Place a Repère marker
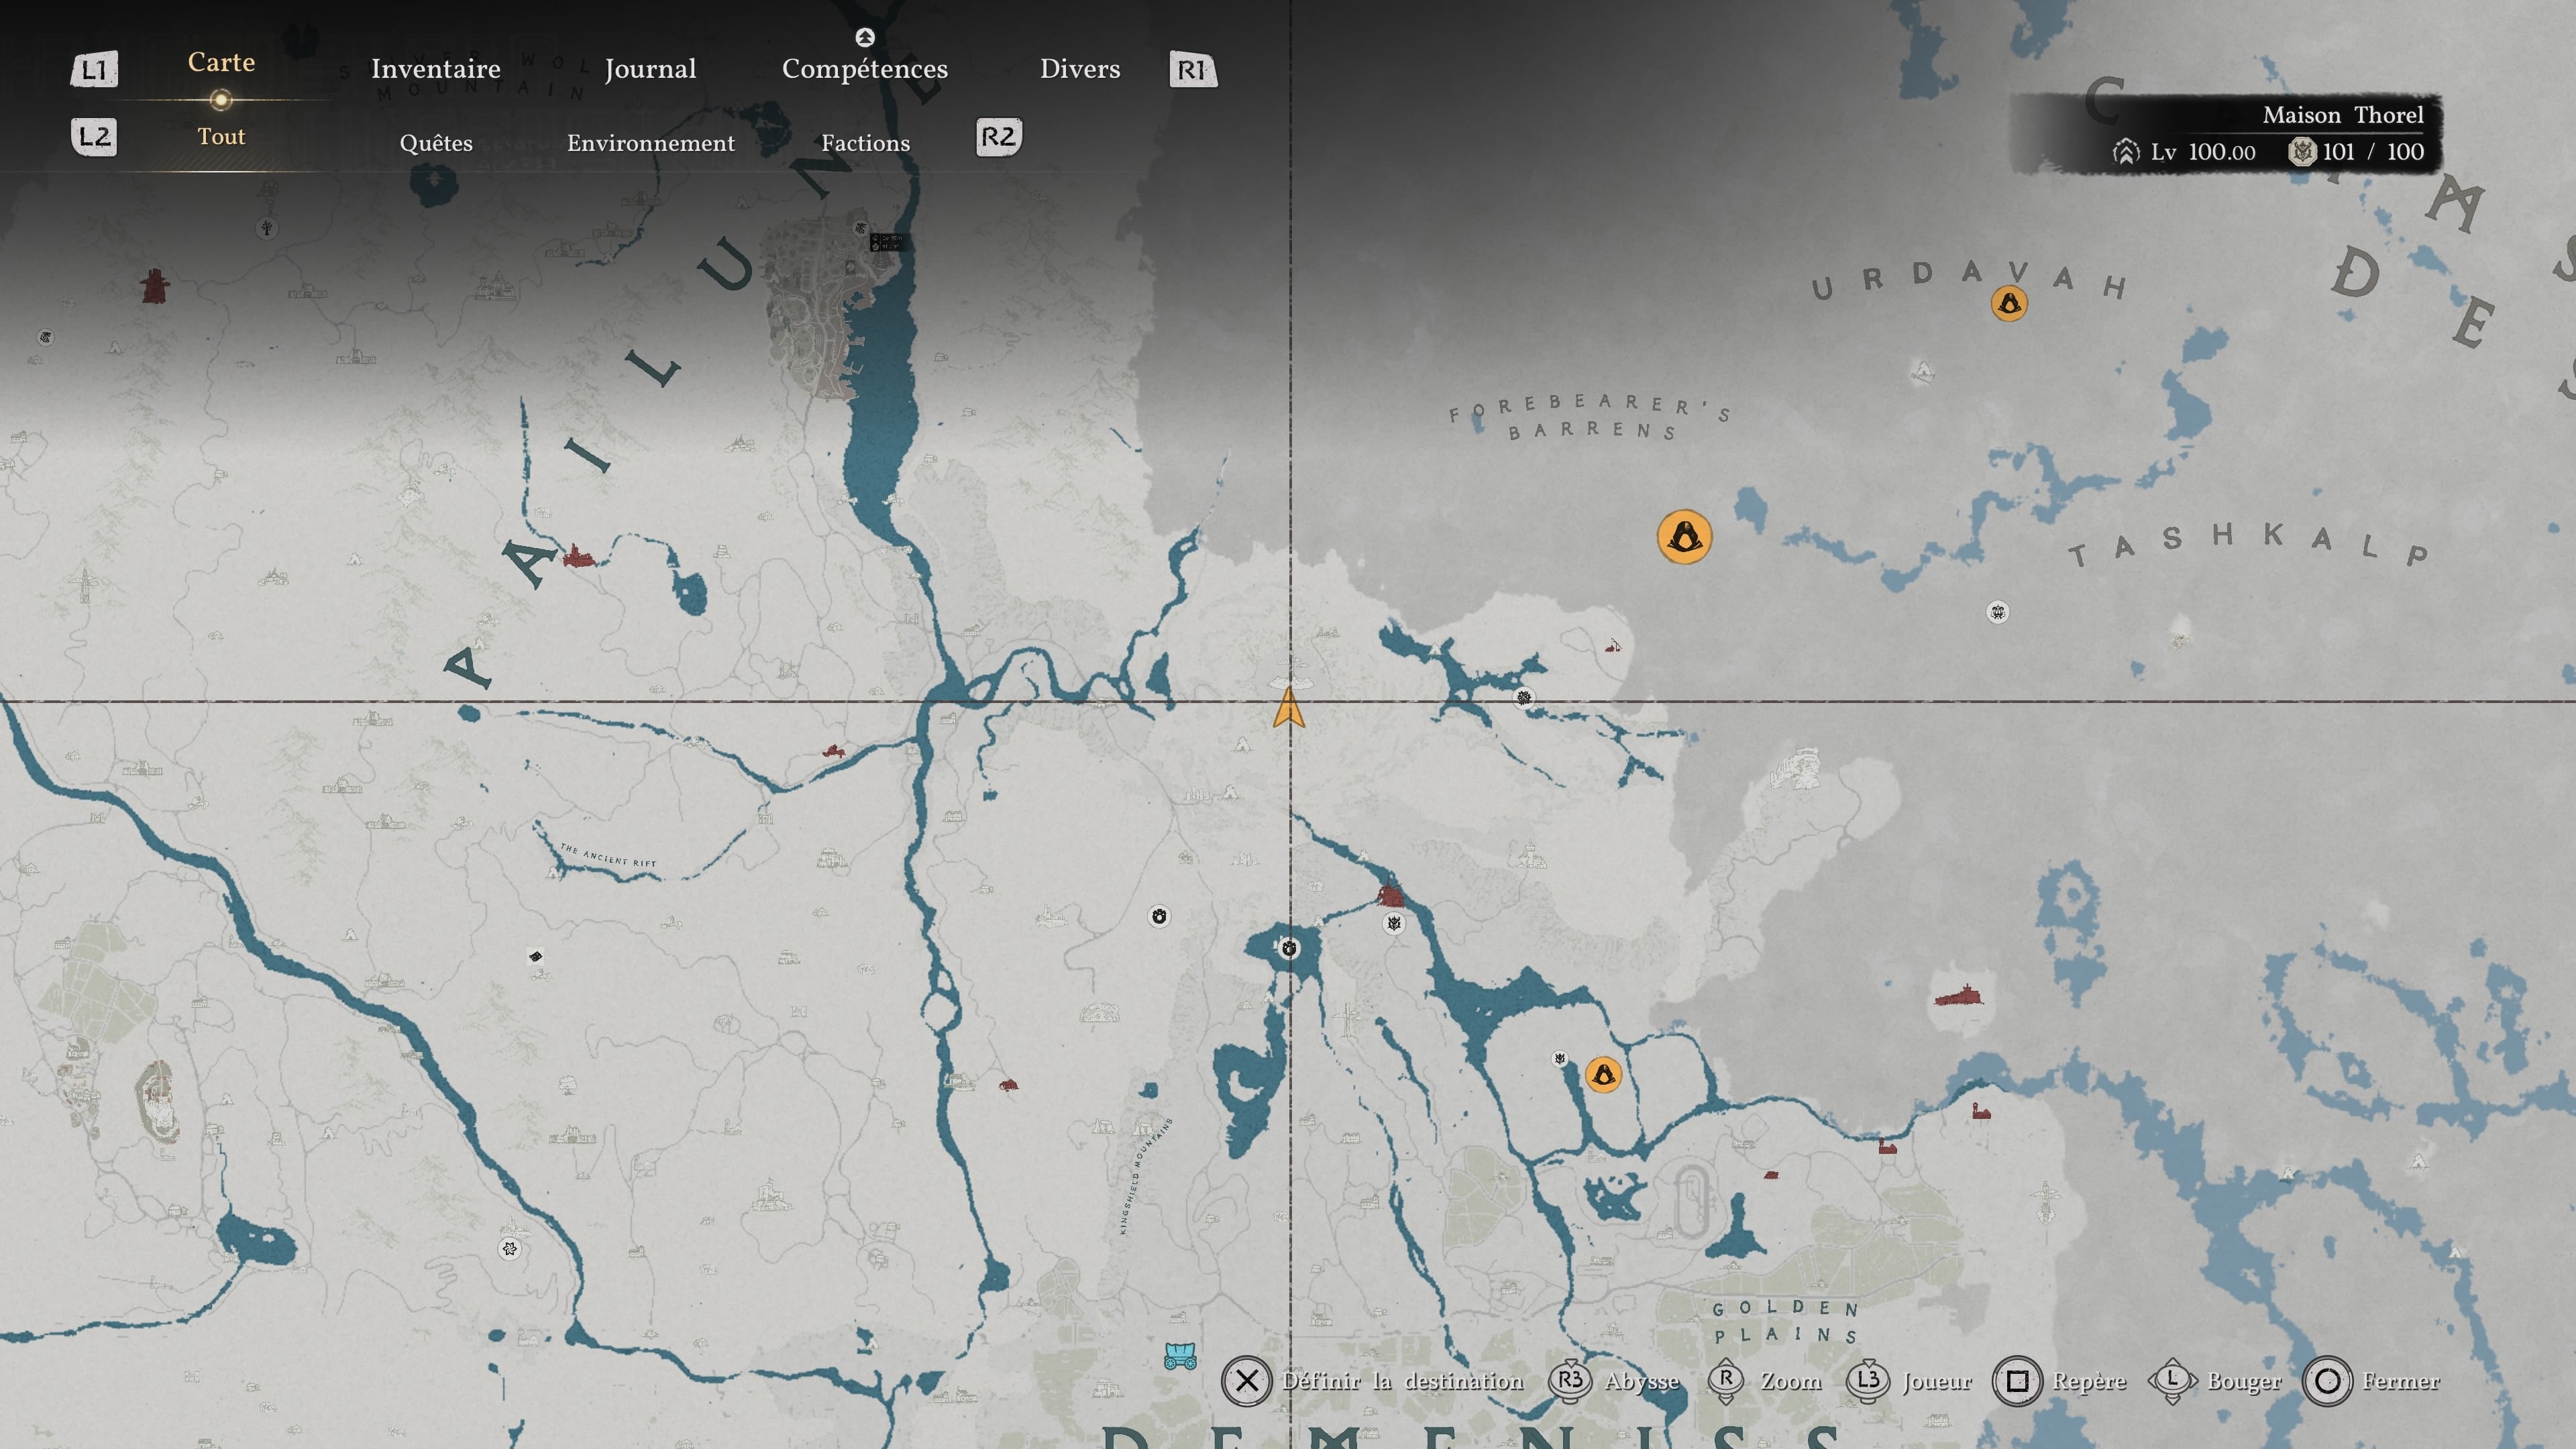This screenshot has width=2576, height=1449. coord(2088,1381)
